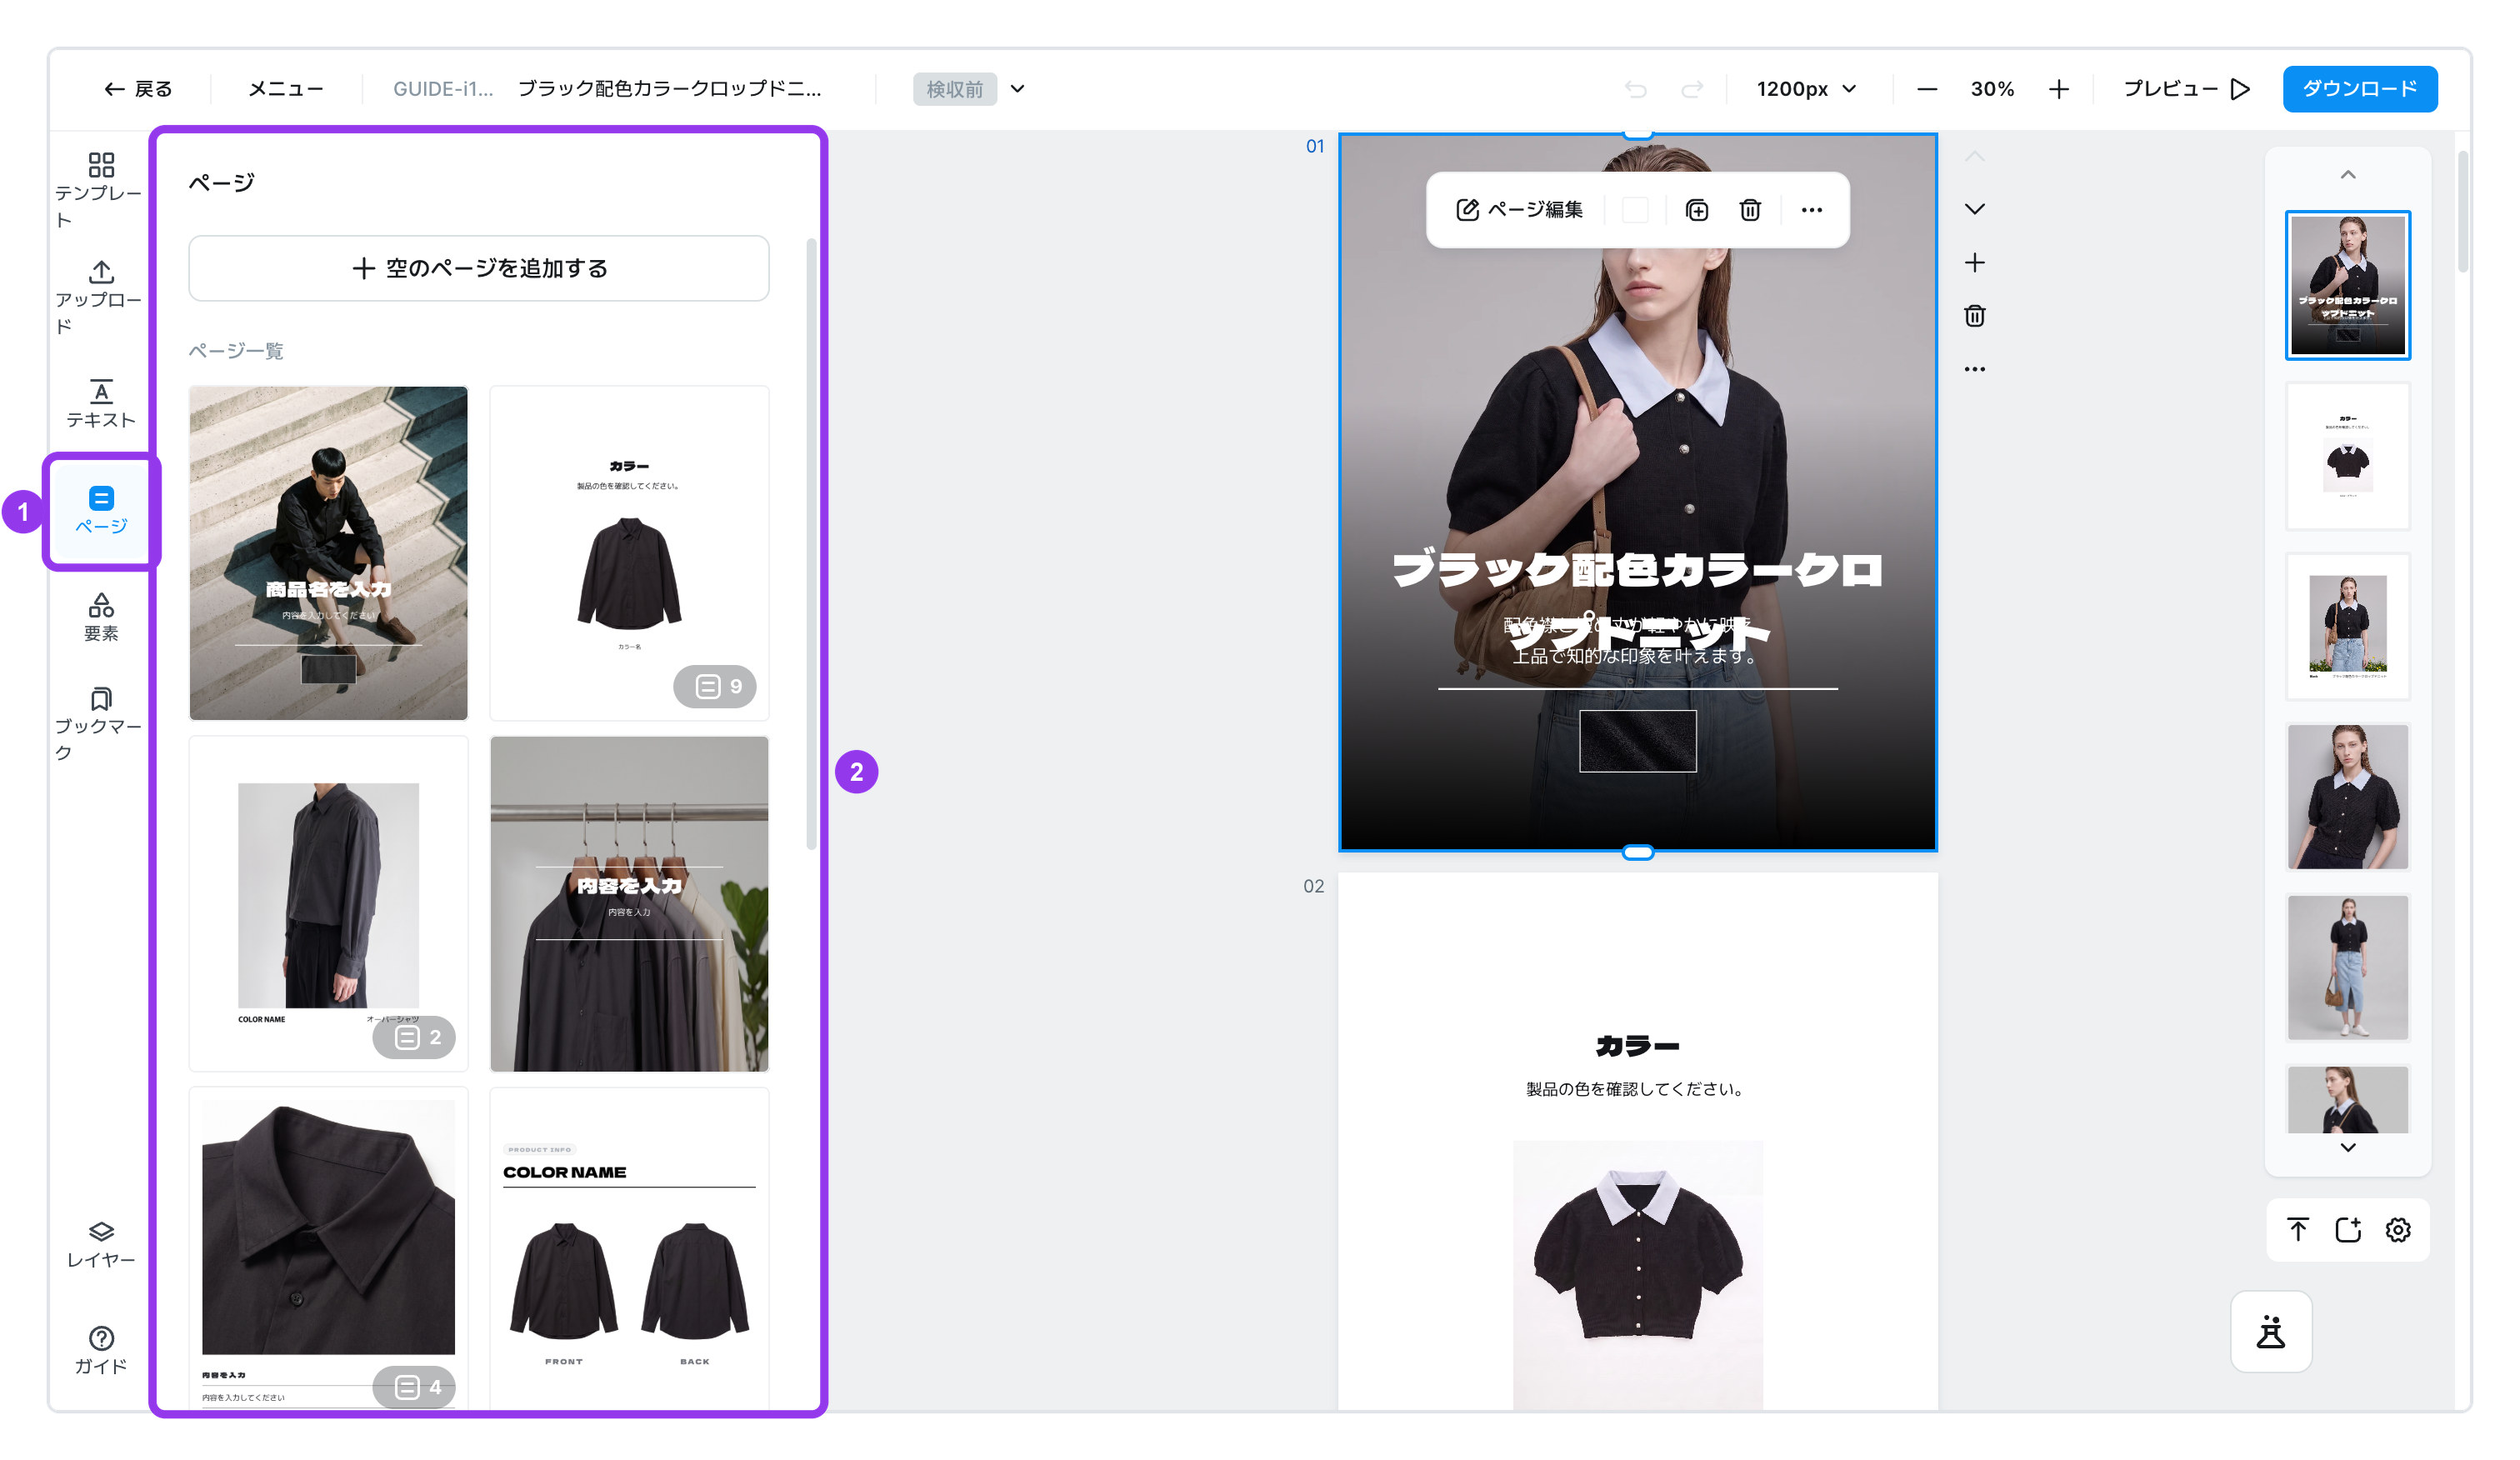
Task: Open the 要素 elements panel
Action: pos(101,617)
